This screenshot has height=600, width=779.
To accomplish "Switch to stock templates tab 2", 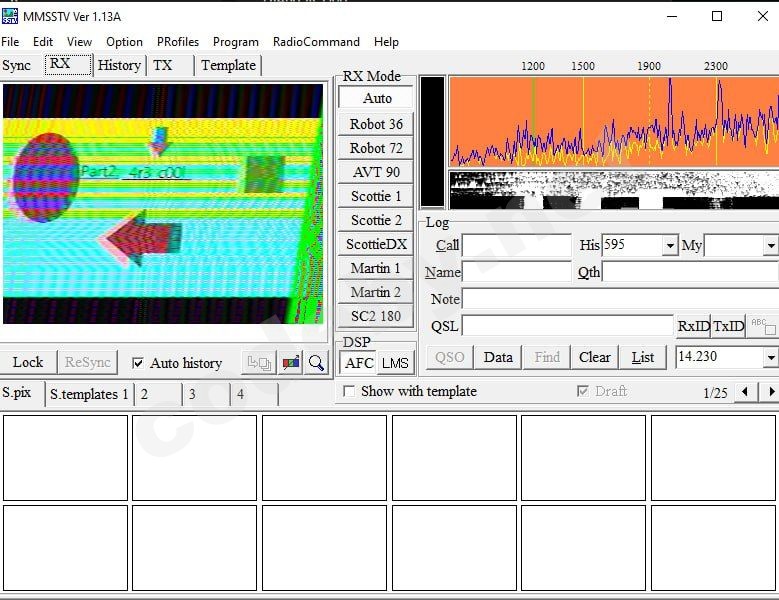I will (158, 394).
